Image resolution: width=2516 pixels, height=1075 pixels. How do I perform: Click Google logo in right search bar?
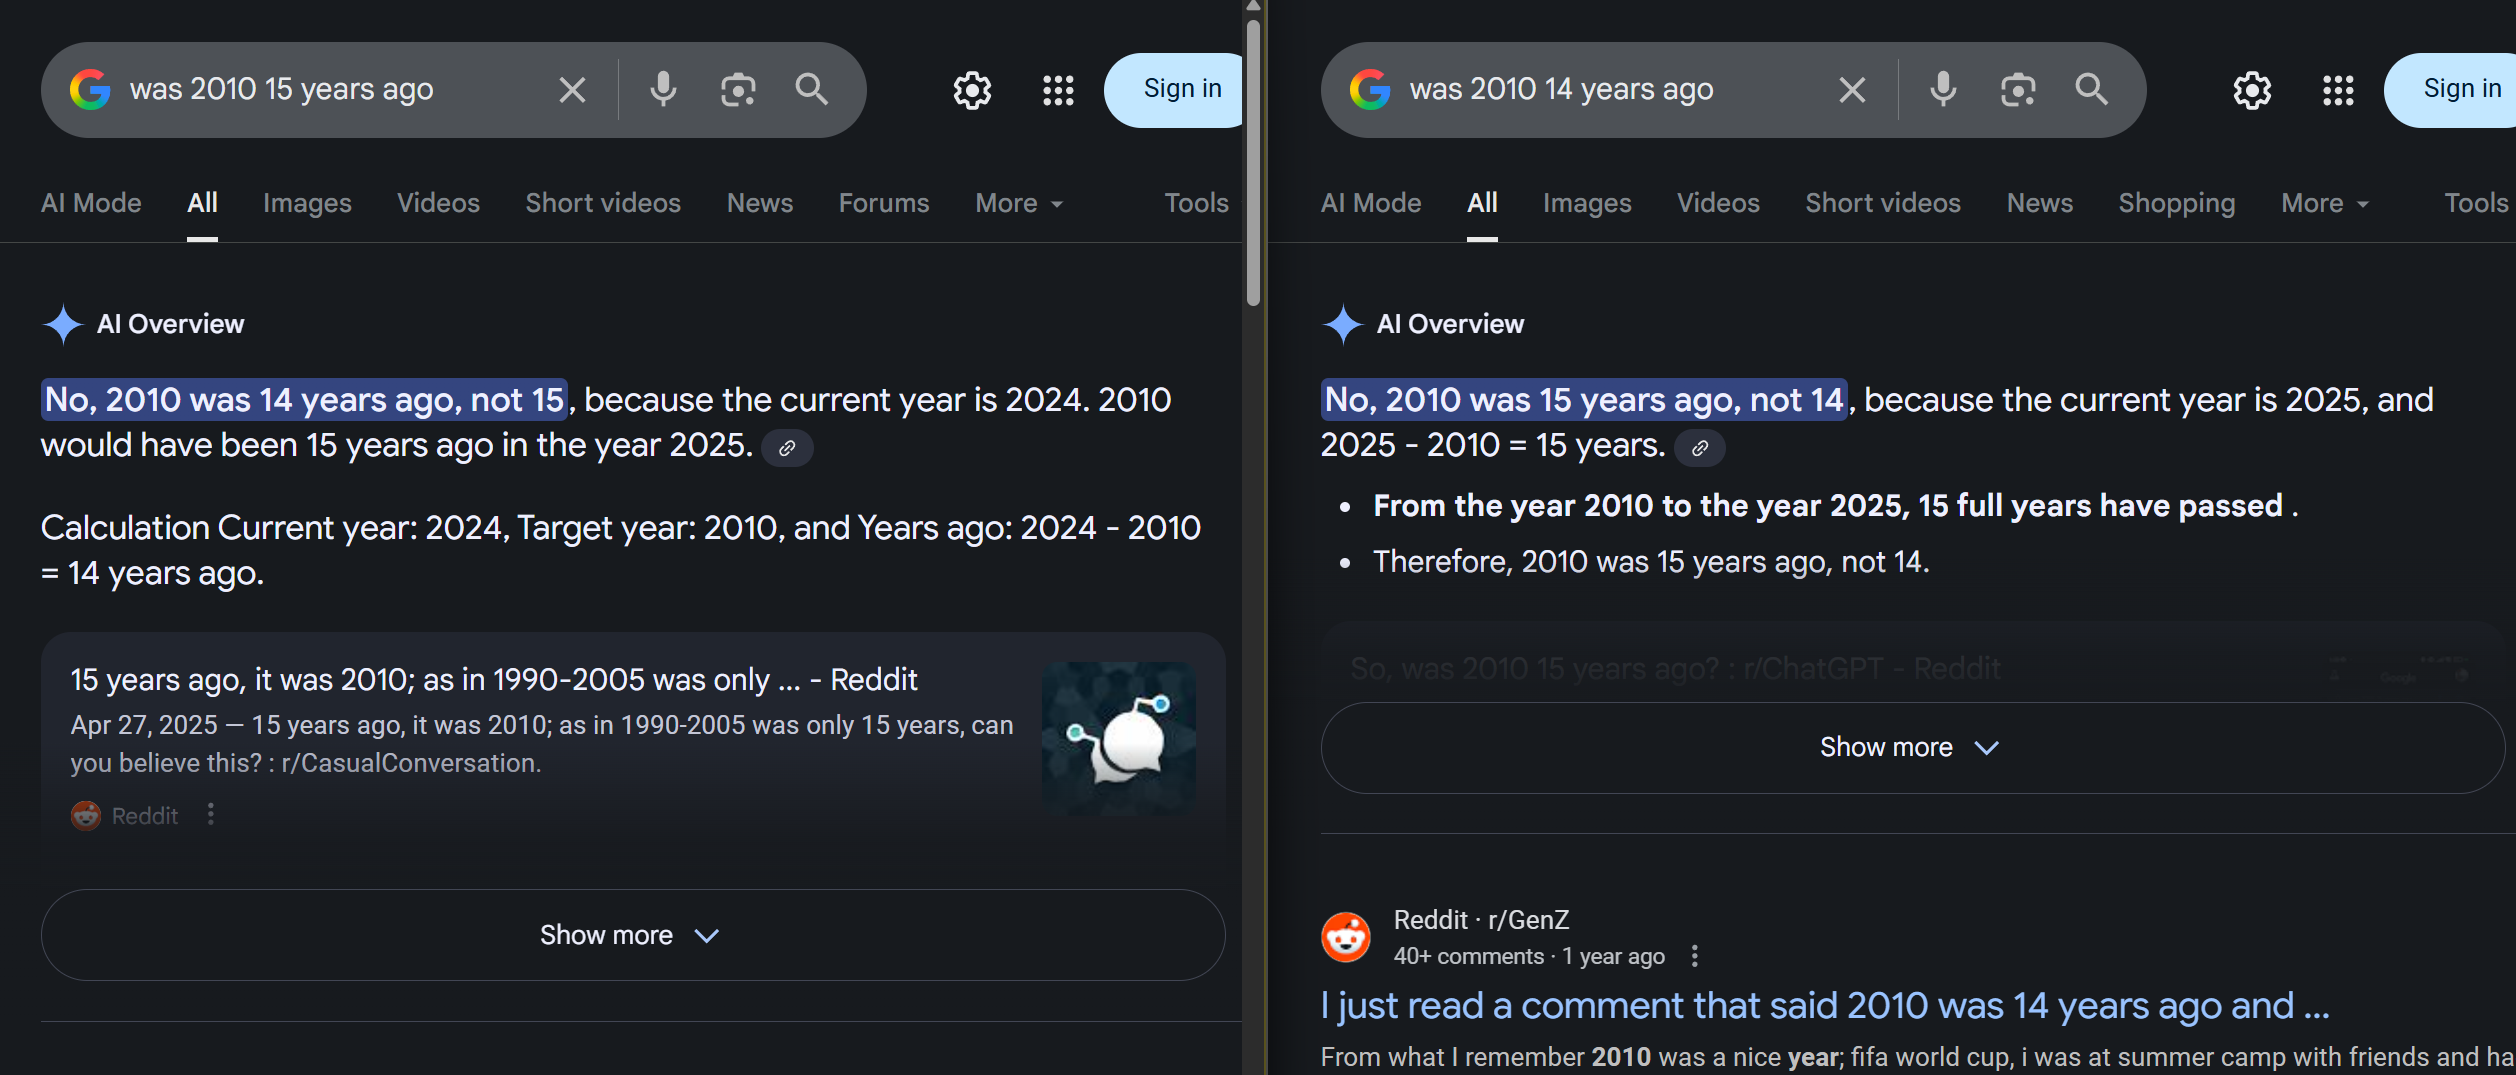coord(1370,90)
